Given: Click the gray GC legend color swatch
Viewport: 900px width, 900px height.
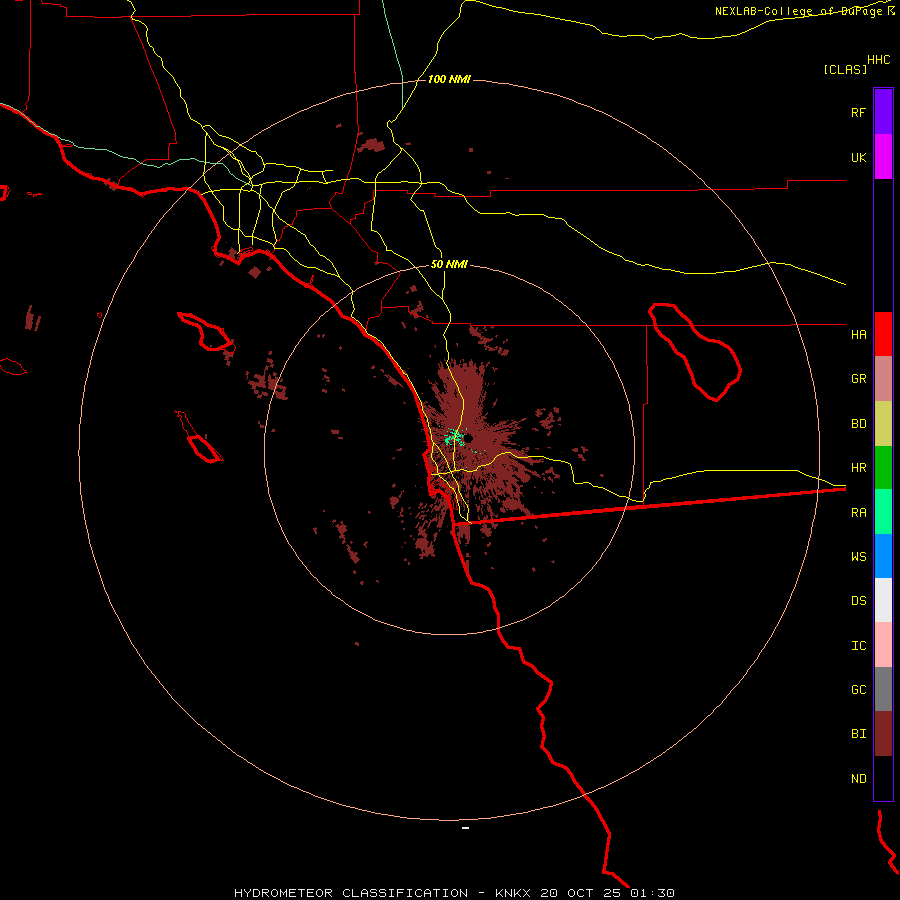Looking at the screenshot, I should [883, 689].
